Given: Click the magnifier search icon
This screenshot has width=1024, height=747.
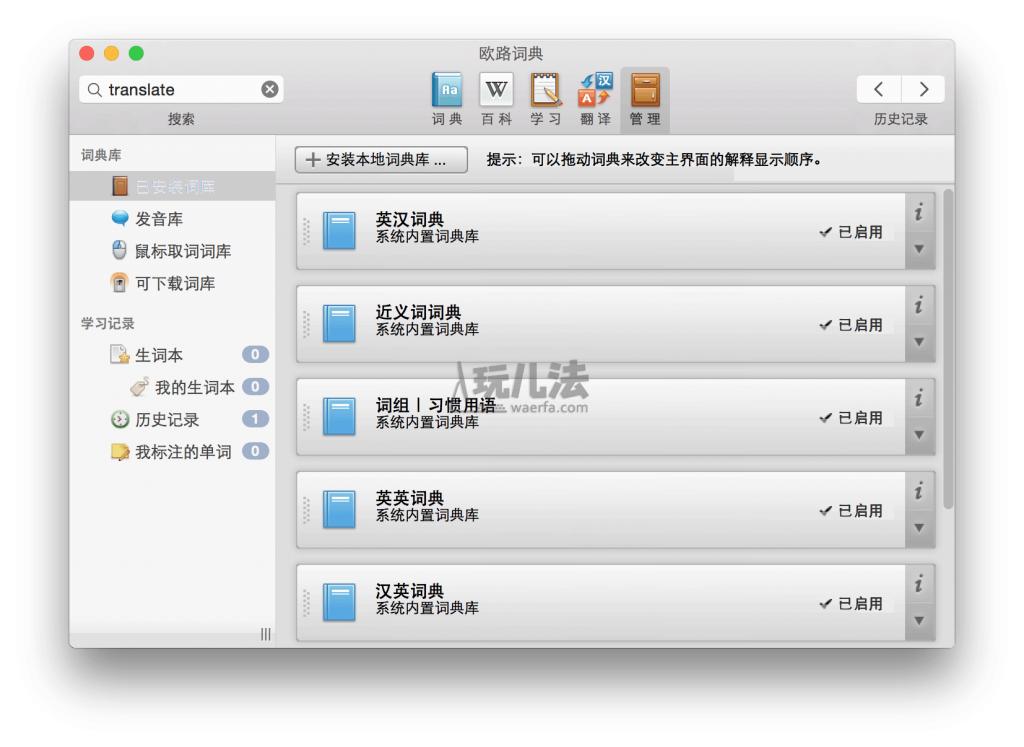Looking at the screenshot, I should 95,89.
